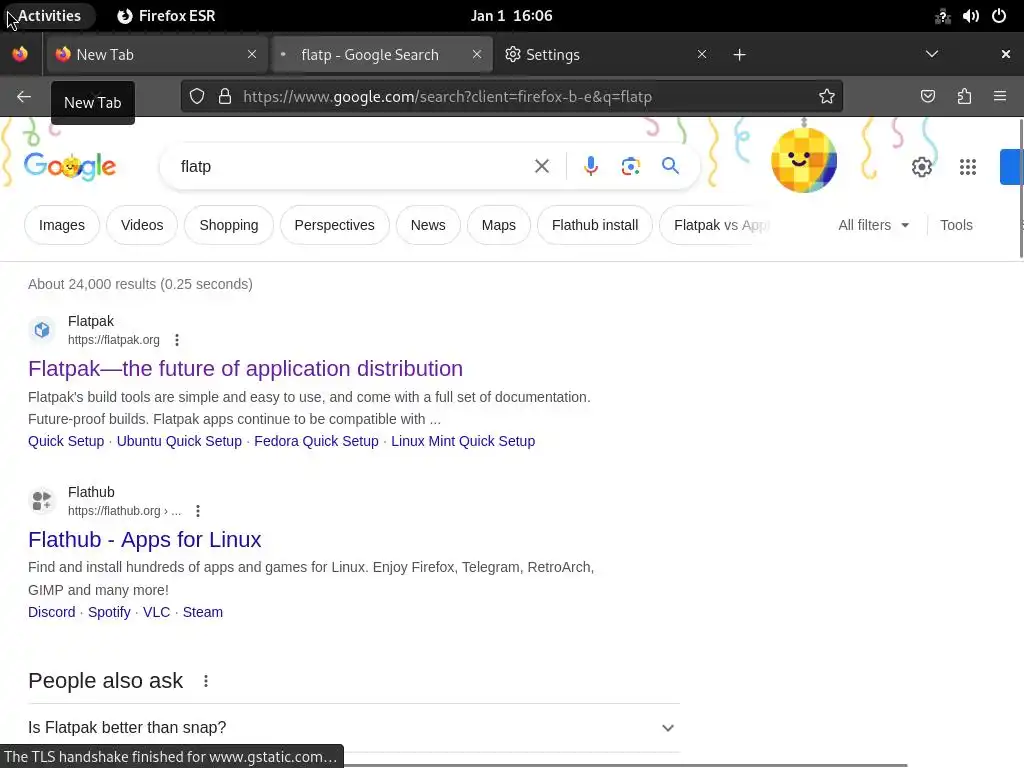Click the tracking protection shield icon
1024x768 pixels.
(x=197, y=97)
